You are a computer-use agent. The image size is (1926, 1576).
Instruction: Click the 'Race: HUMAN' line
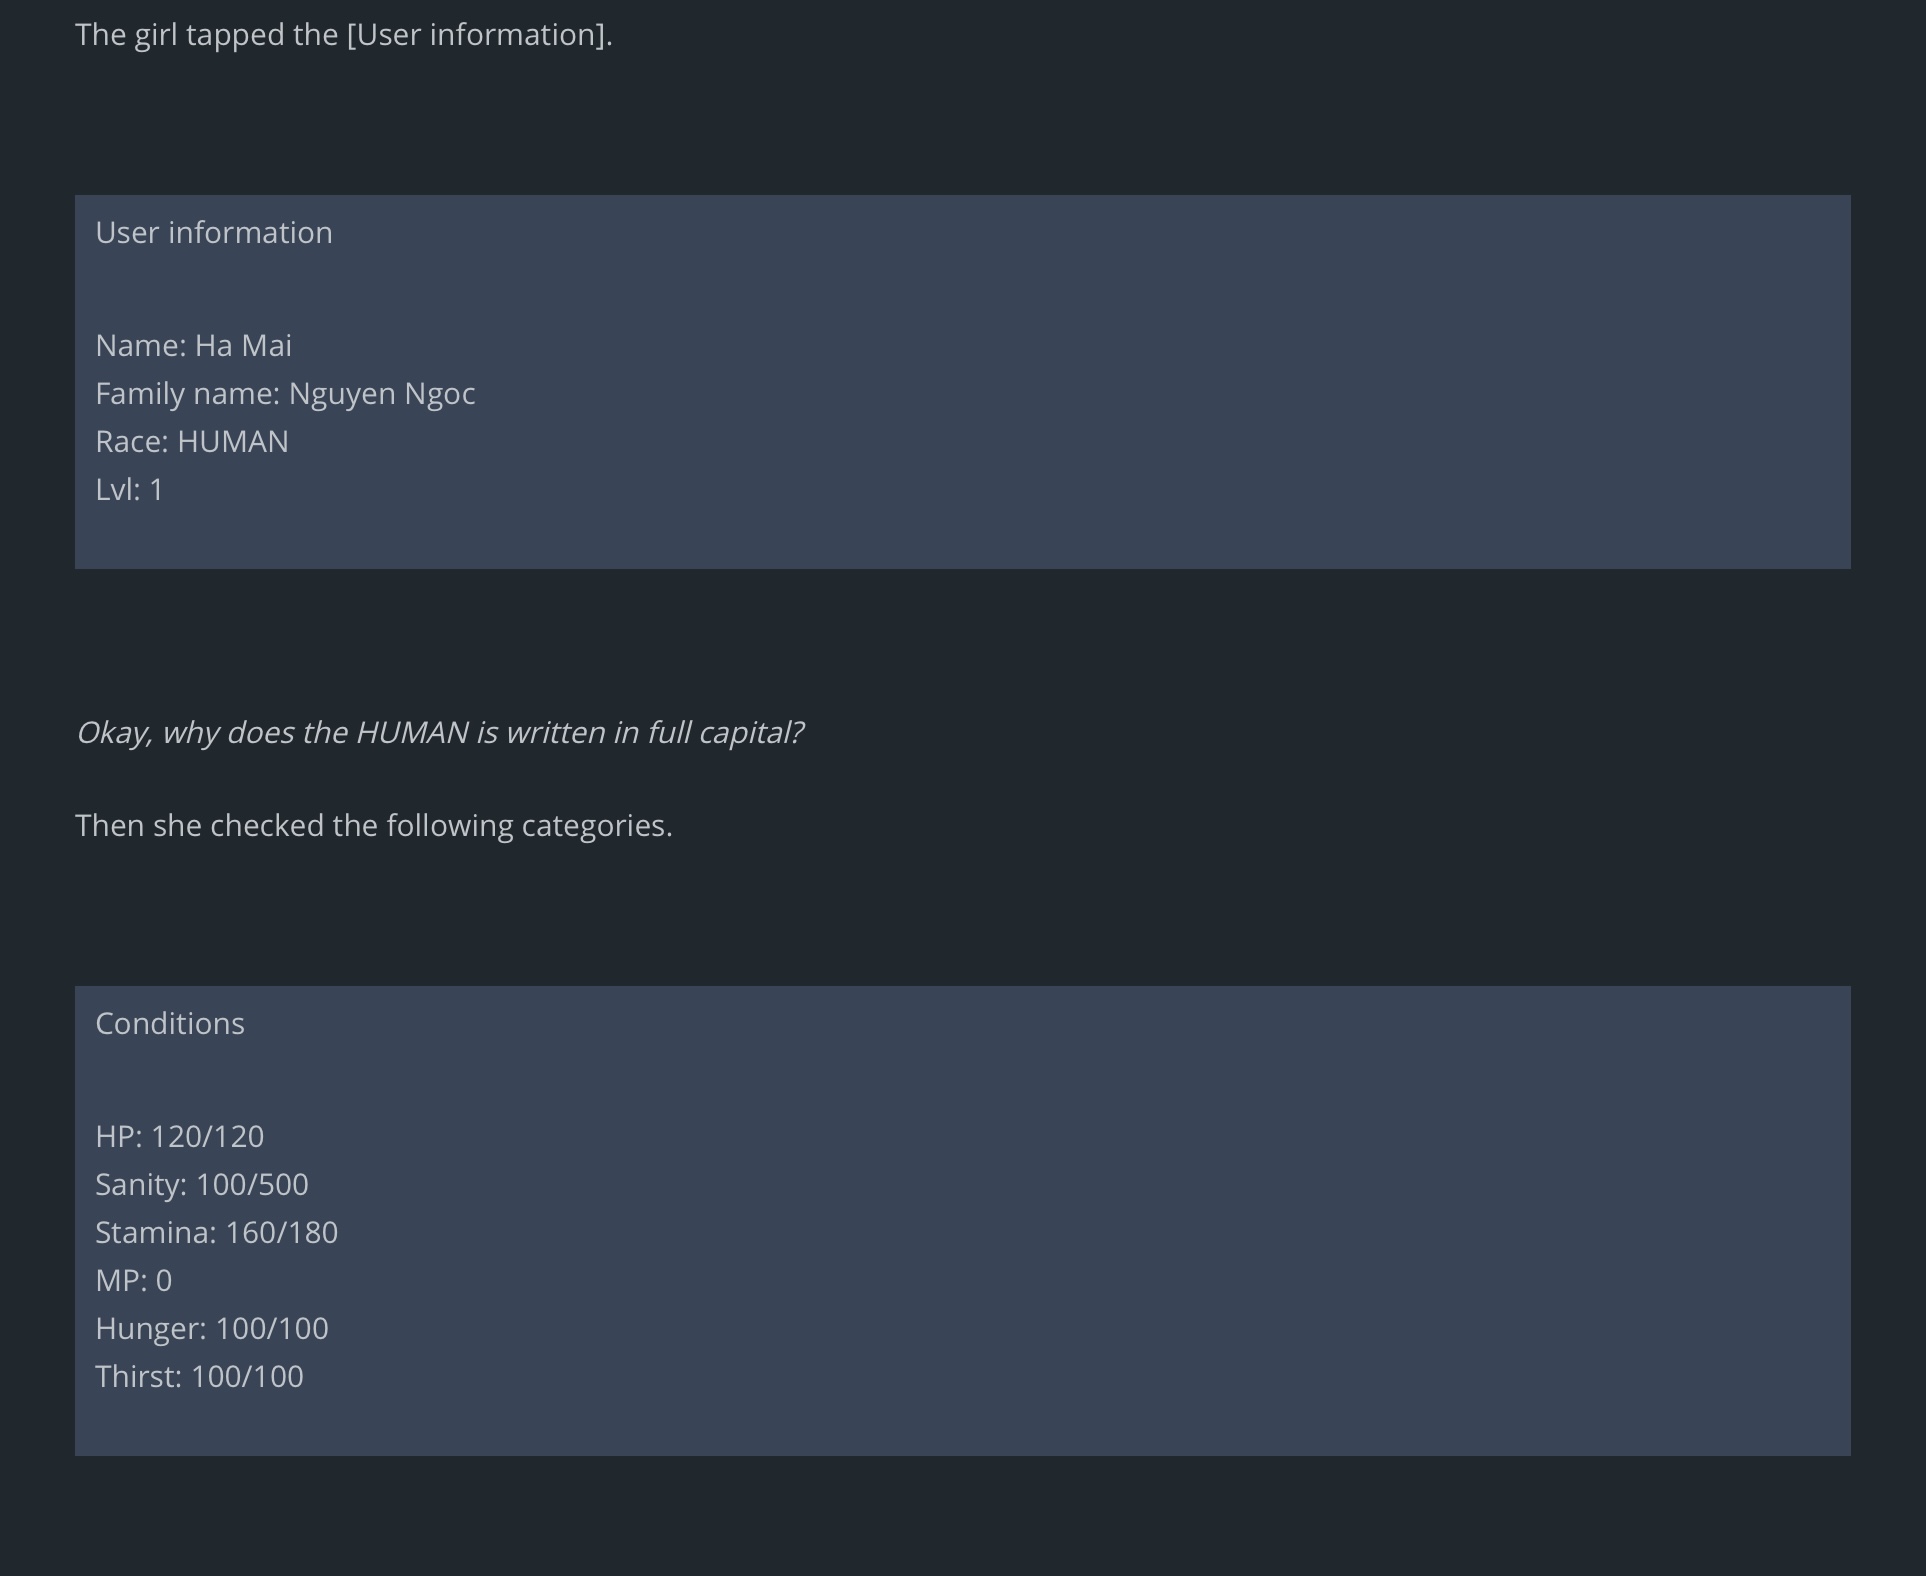(192, 442)
